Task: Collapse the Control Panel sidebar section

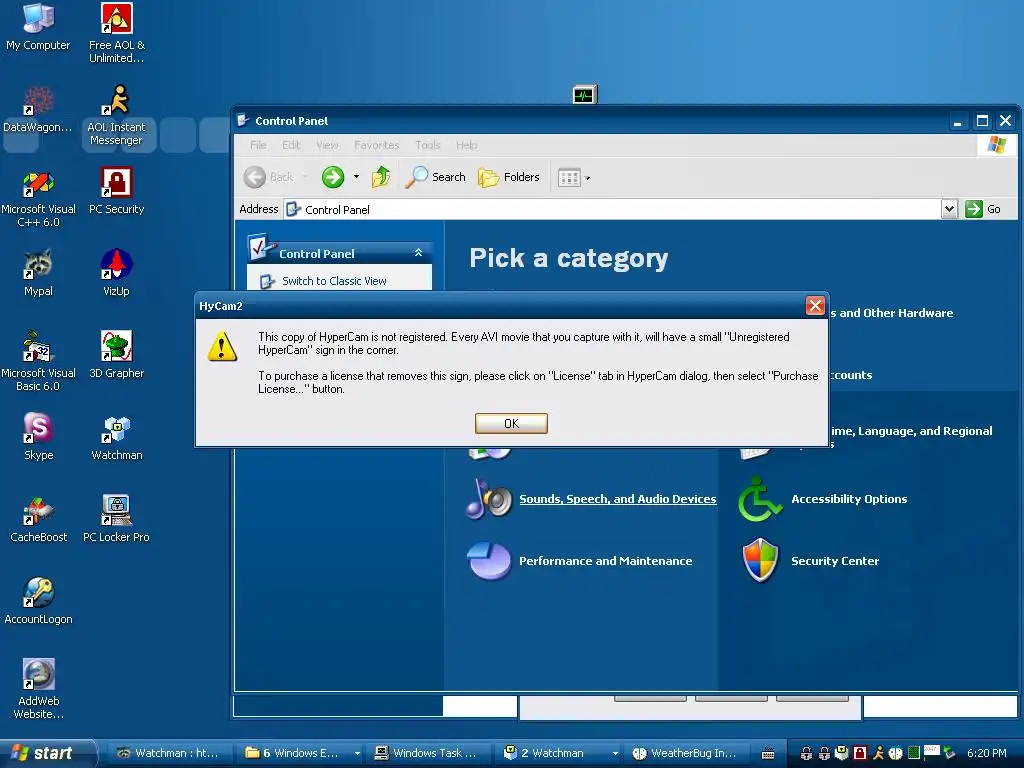Action: pyautogui.click(x=418, y=253)
